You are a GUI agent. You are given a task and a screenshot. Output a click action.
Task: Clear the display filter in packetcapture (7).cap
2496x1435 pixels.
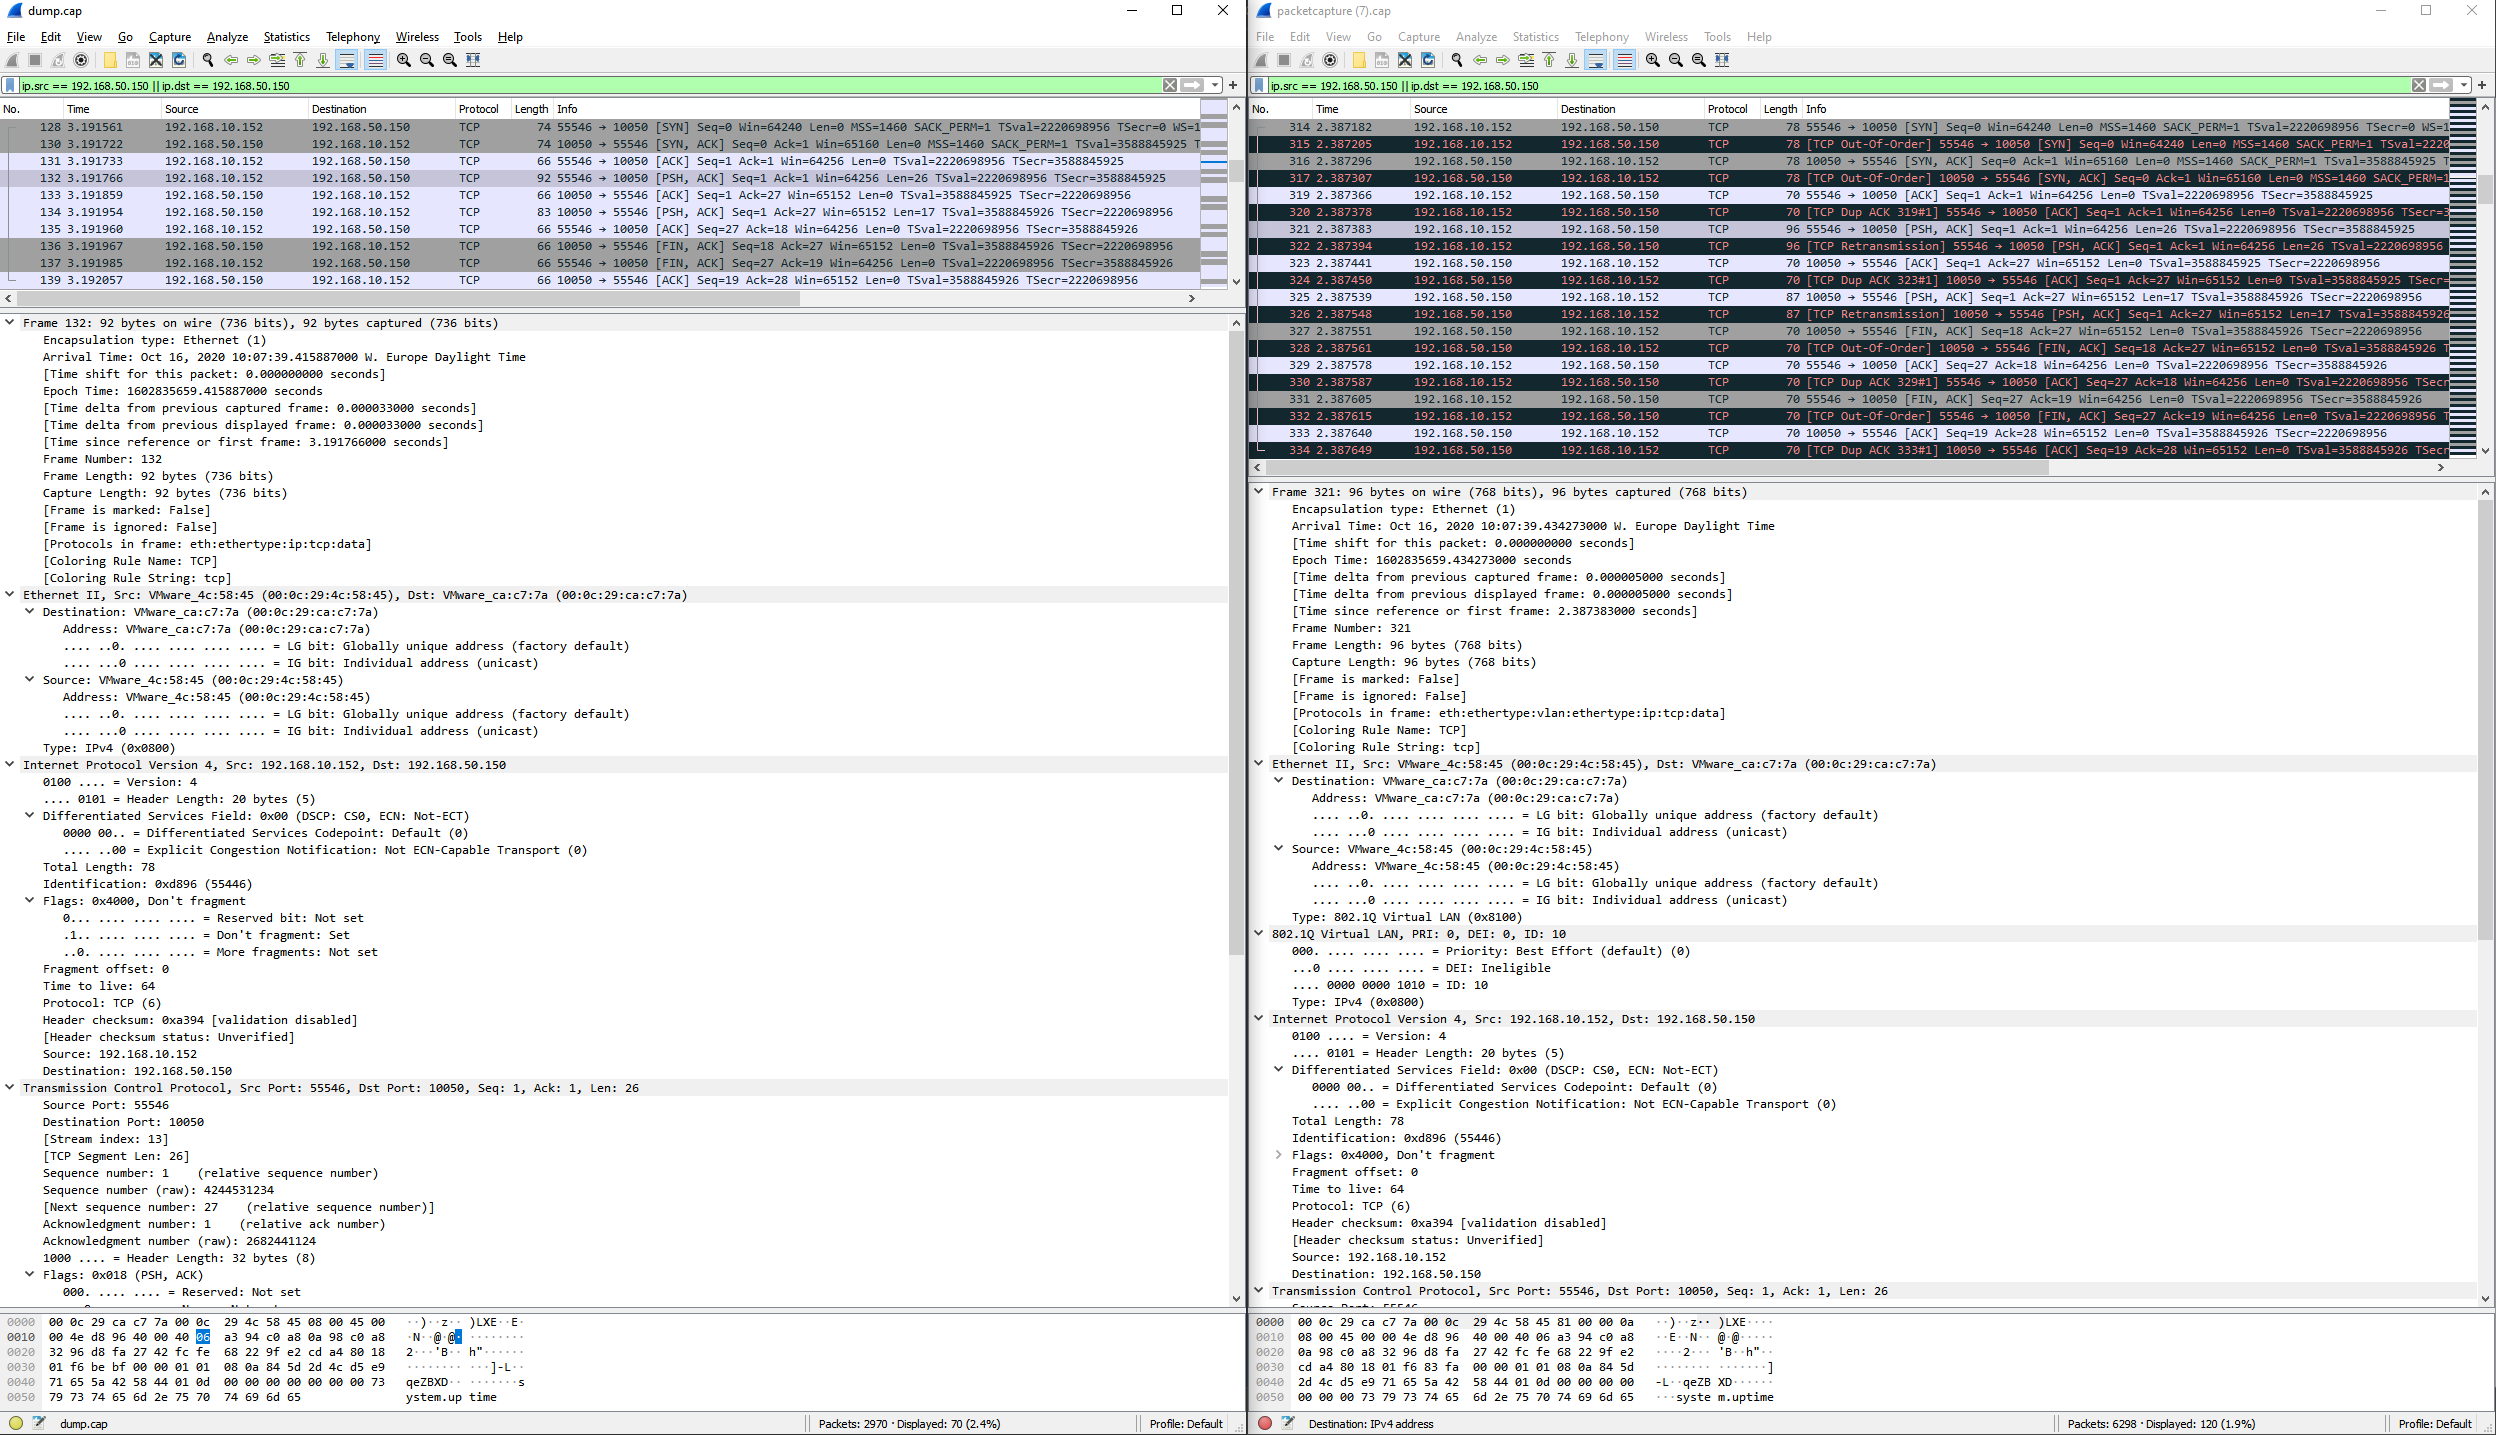[x=2418, y=86]
